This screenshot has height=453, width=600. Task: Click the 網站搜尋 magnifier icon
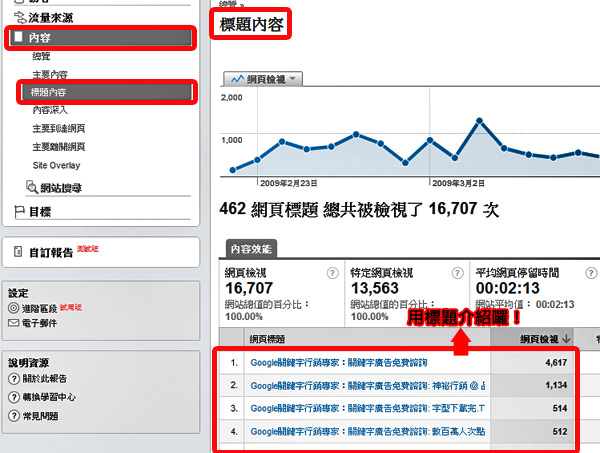coord(32,187)
